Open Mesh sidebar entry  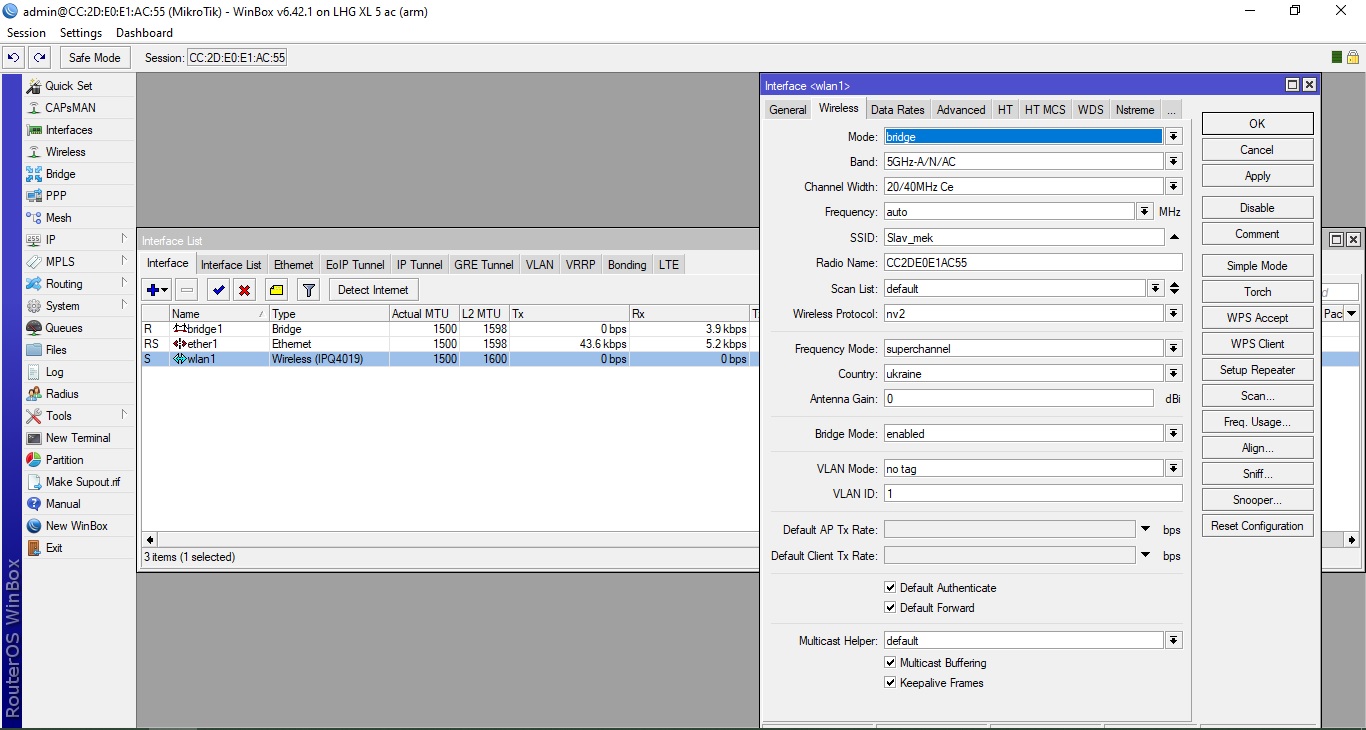pyautogui.click(x=59, y=218)
